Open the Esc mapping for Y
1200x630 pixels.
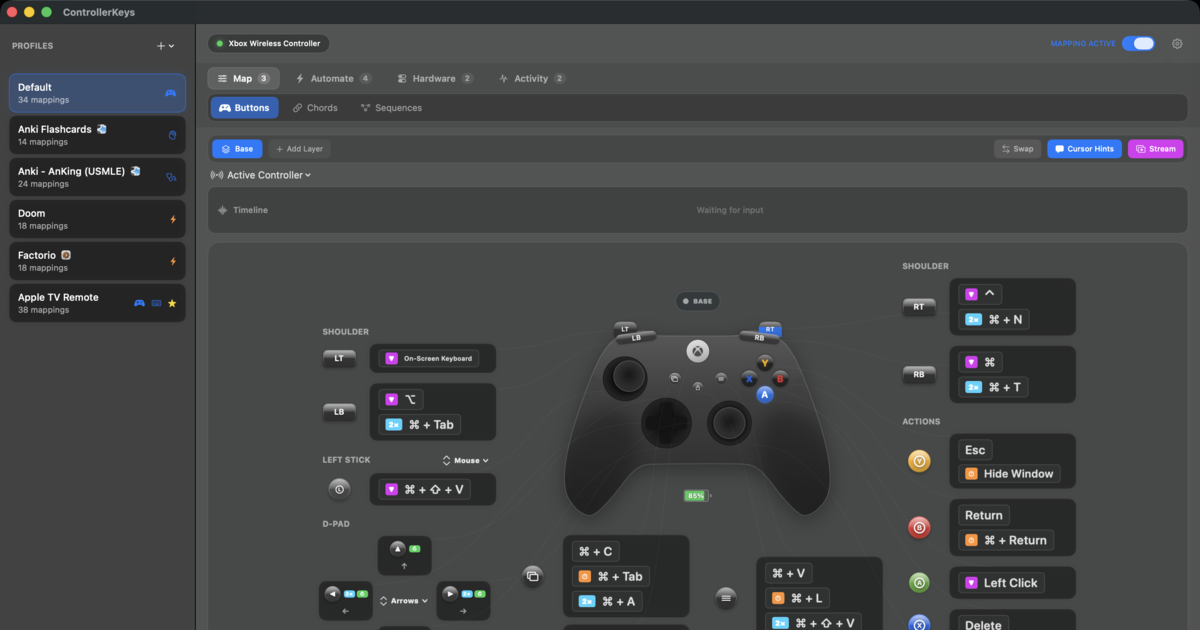974,450
